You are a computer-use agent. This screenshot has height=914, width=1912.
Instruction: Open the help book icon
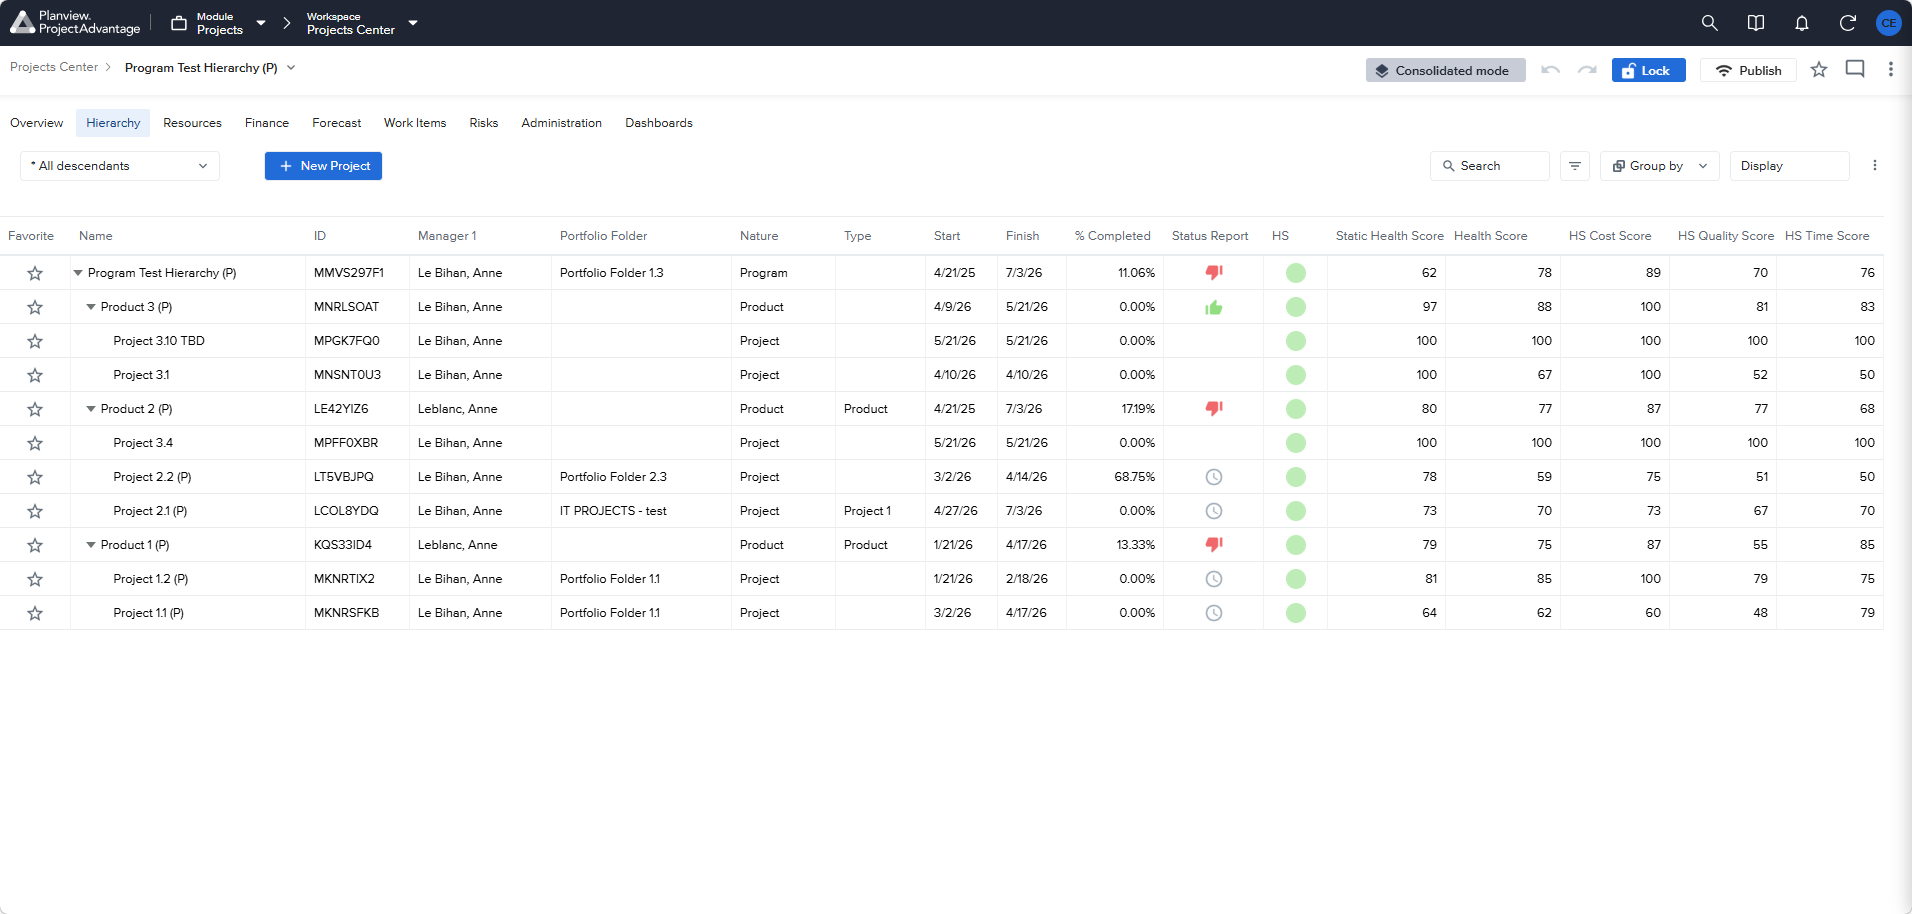[1755, 23]
